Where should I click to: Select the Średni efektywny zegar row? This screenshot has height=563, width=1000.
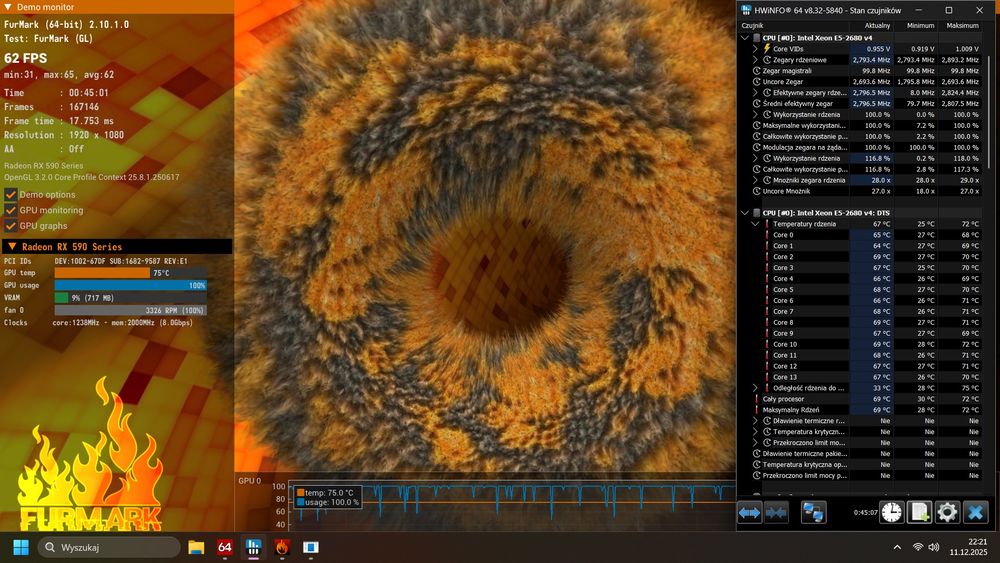pyautogui.click(x=860, y=103)
